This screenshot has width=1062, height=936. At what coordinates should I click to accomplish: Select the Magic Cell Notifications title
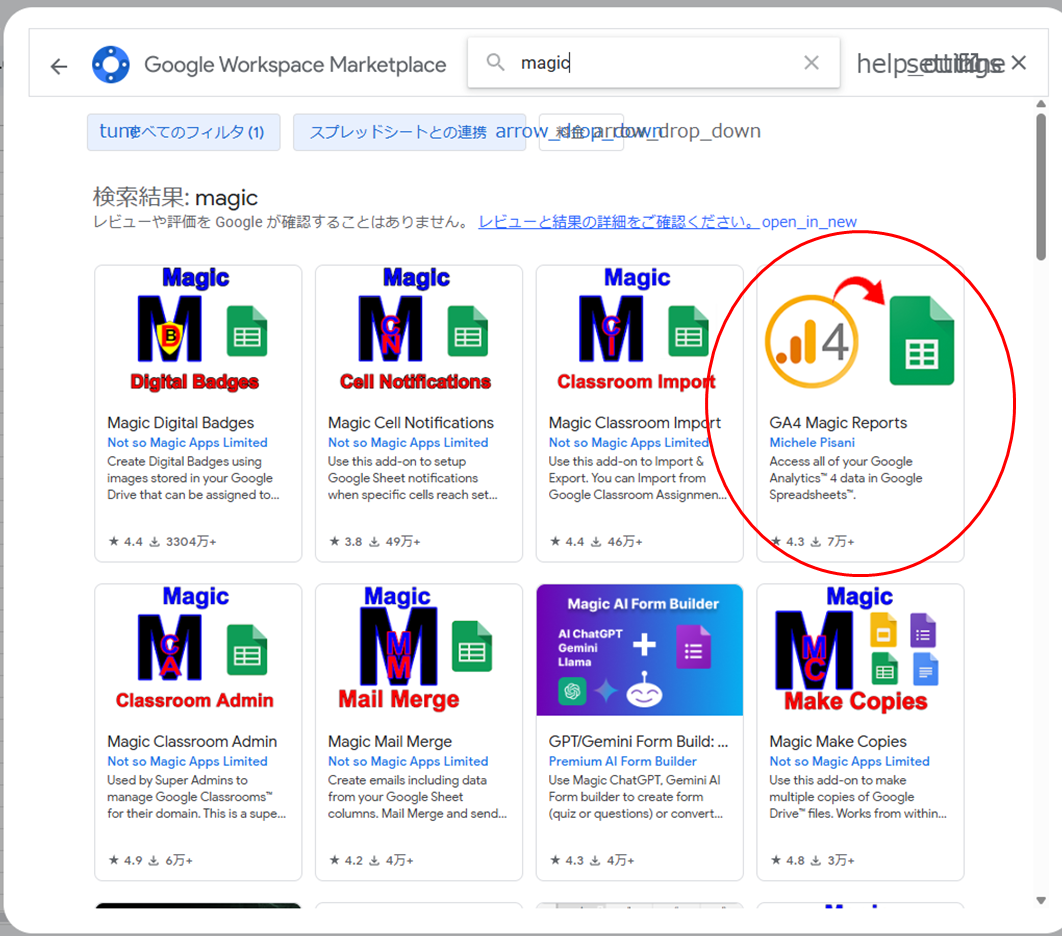[x=410, y=423]
